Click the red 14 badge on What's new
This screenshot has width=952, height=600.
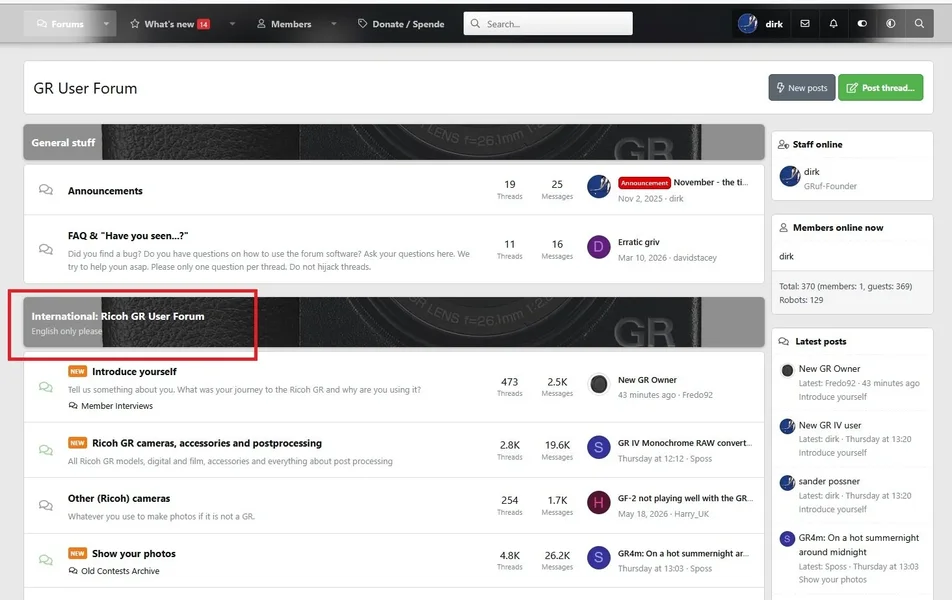pyautogui.click(x=203, y=24)
